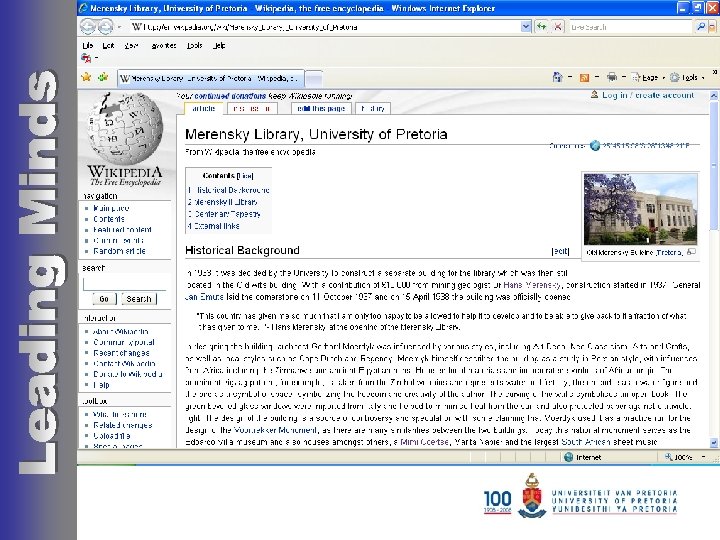The image size is (720, 540).
Task: Click the red Stop loading icon
Action: click(x=557, y=27)
